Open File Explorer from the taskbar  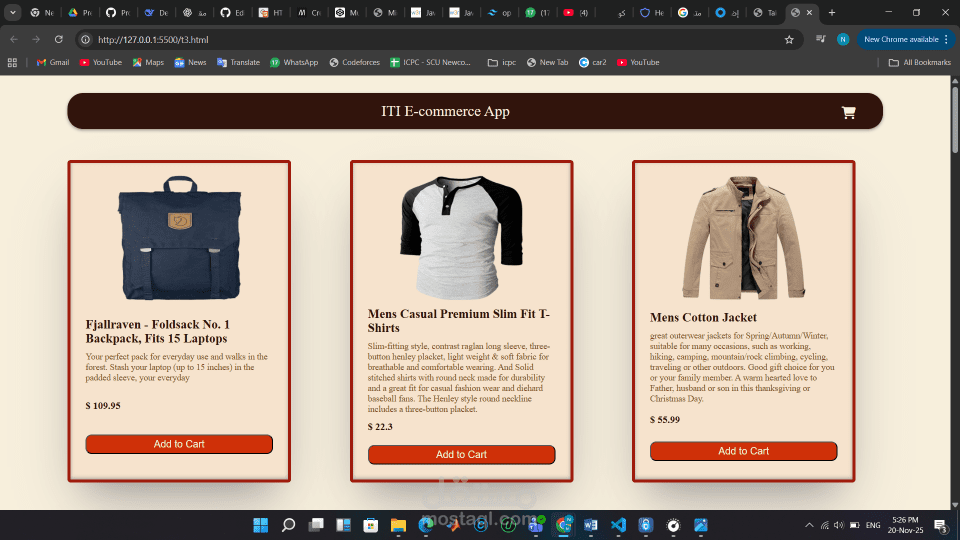point(398,525)
